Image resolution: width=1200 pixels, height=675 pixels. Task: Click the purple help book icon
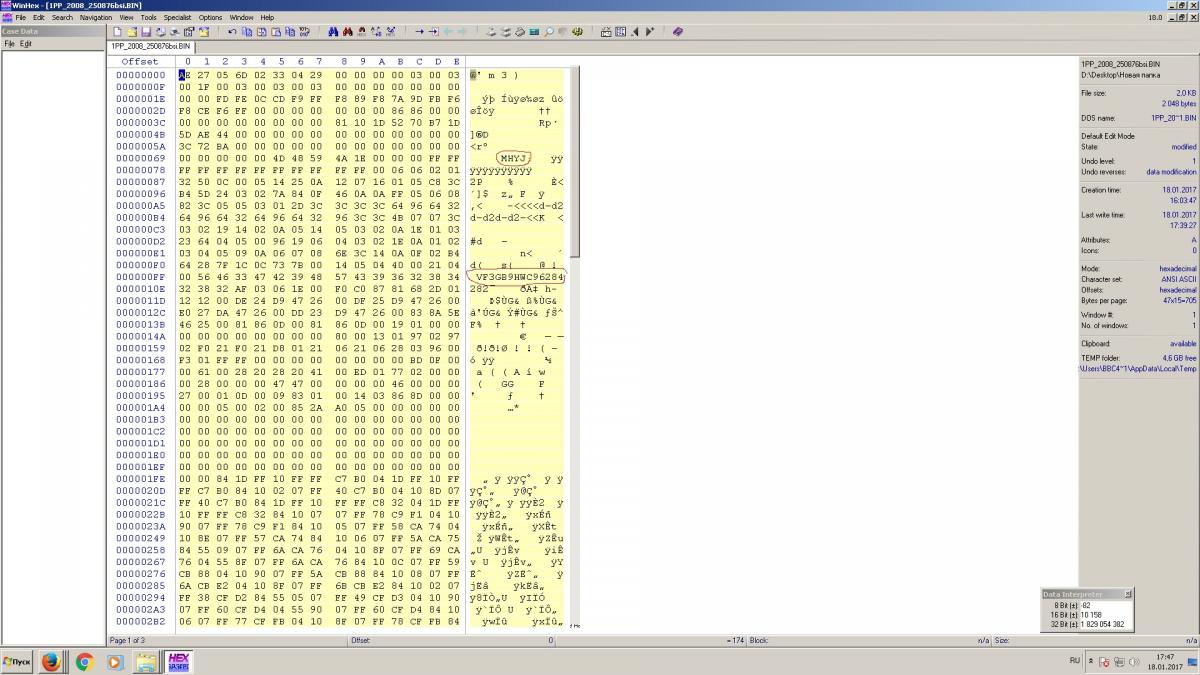(x=678, y=32)
